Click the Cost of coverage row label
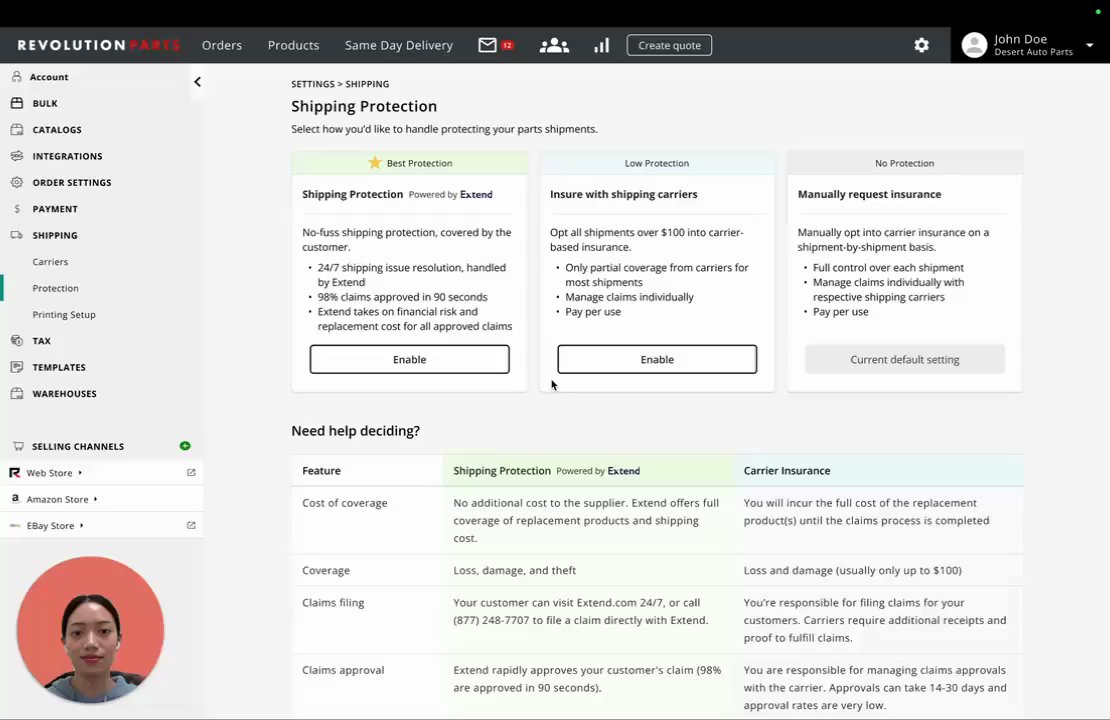Screen dimensions: 1110x720 345,503
